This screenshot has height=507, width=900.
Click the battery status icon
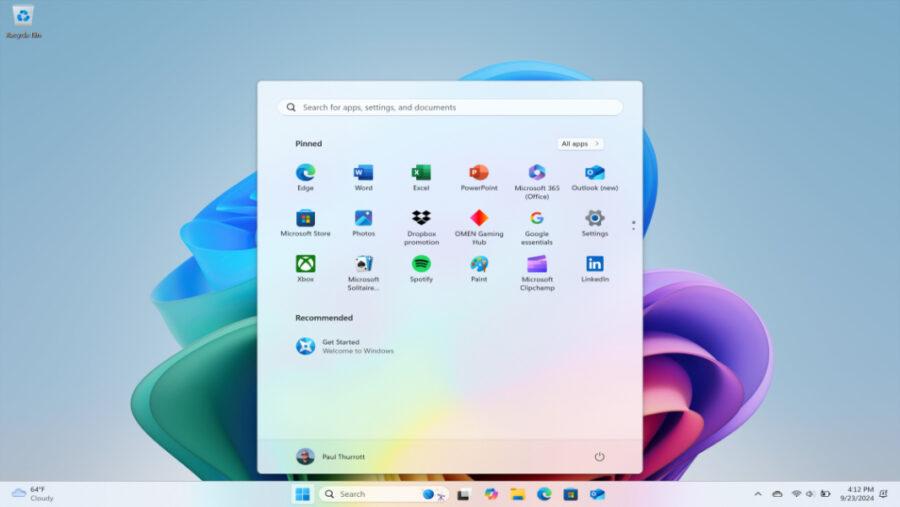(825, 494)
